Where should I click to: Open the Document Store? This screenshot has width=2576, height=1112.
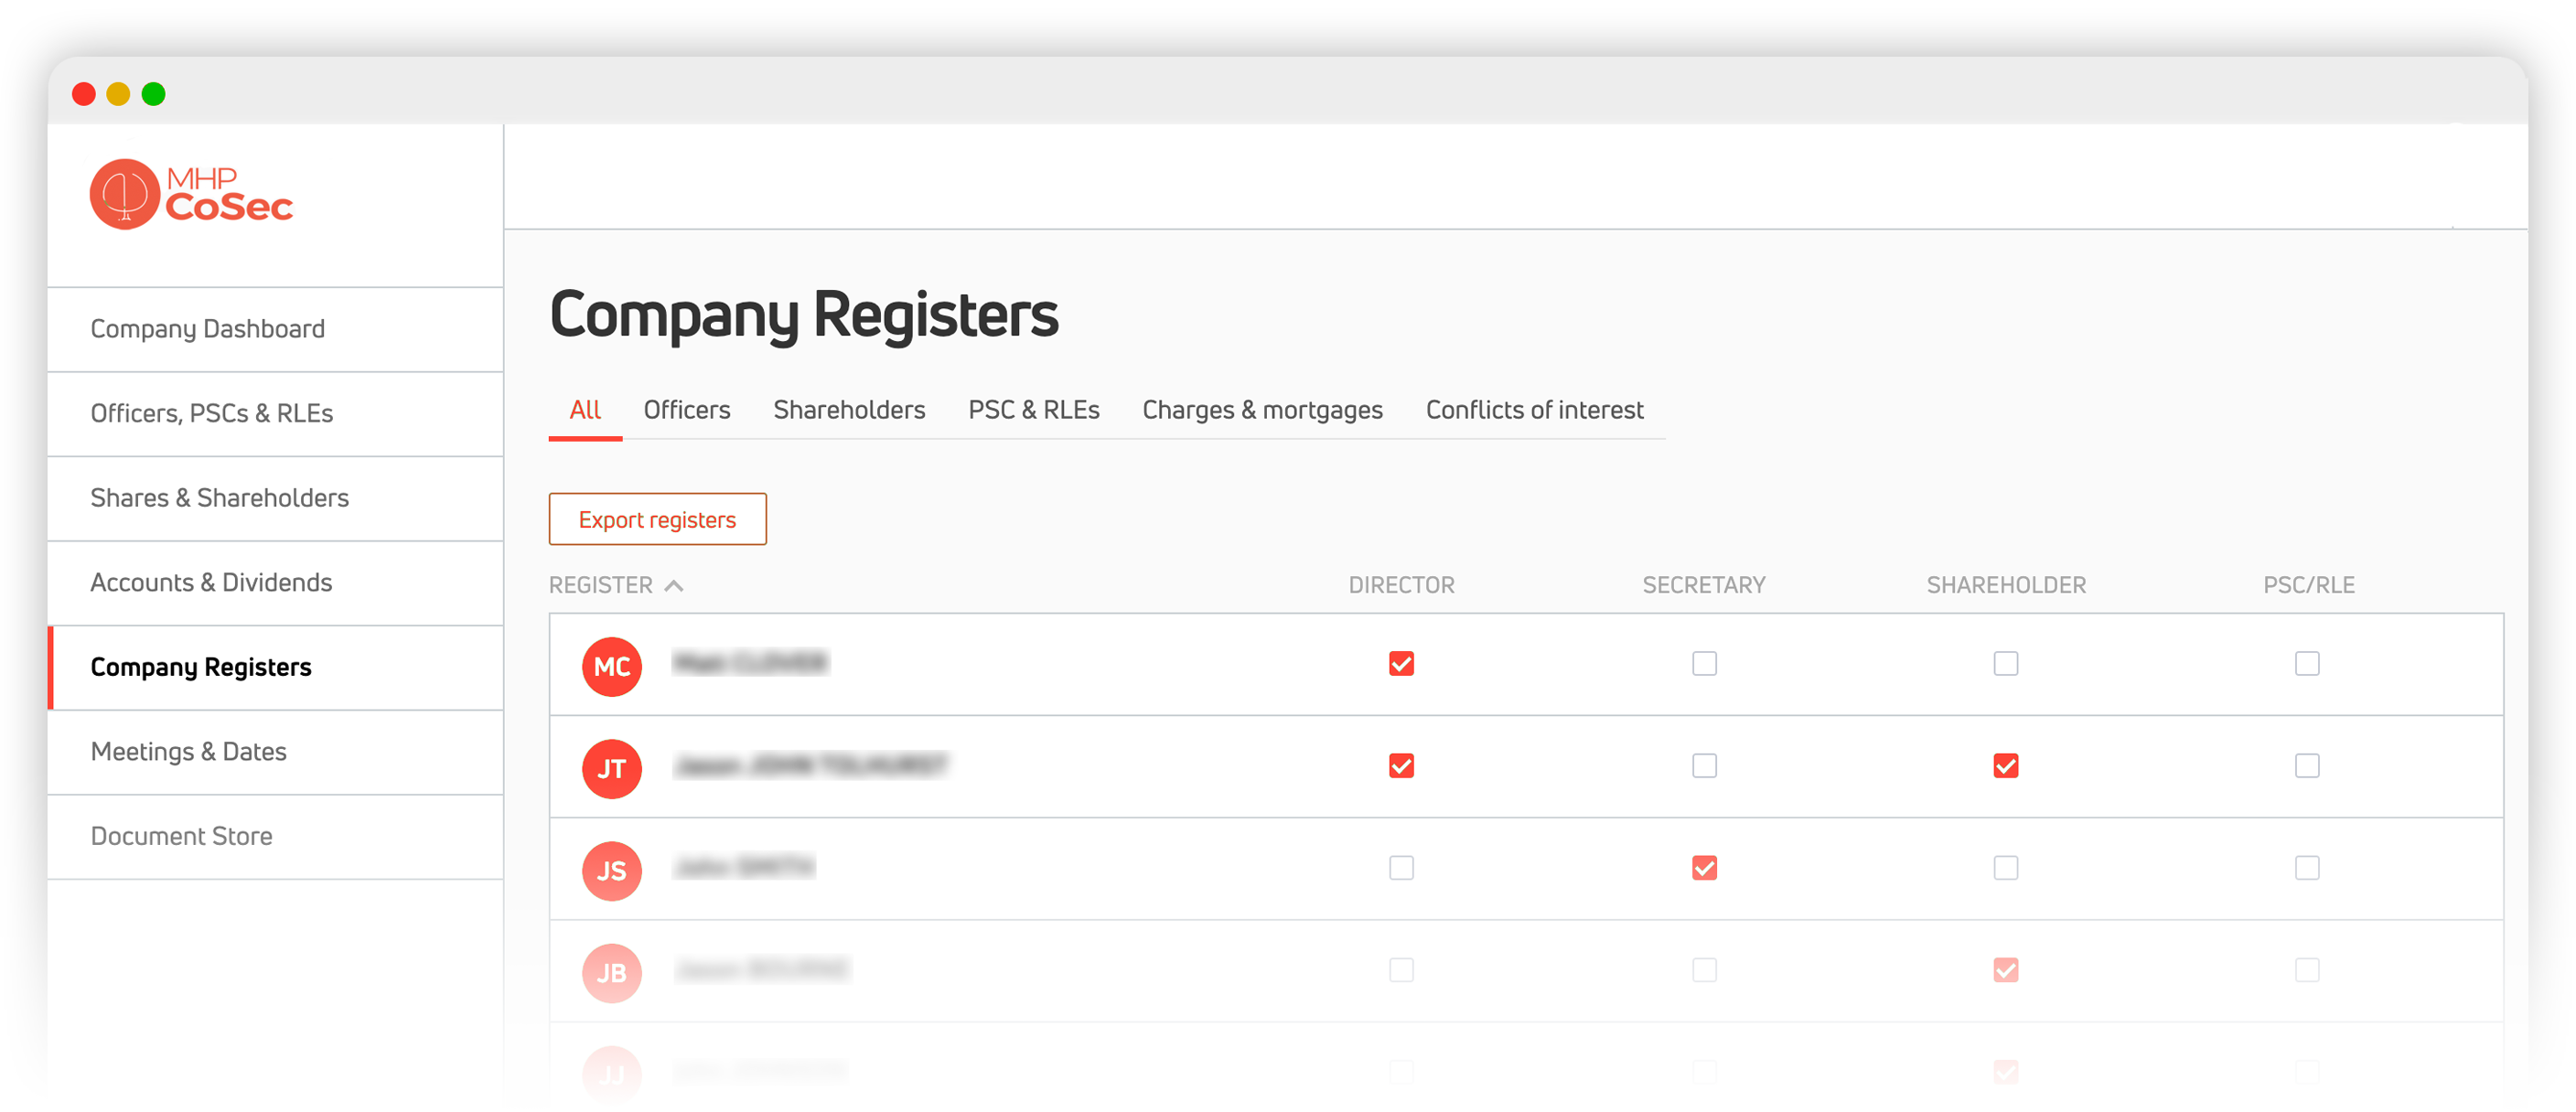point(275,836)
